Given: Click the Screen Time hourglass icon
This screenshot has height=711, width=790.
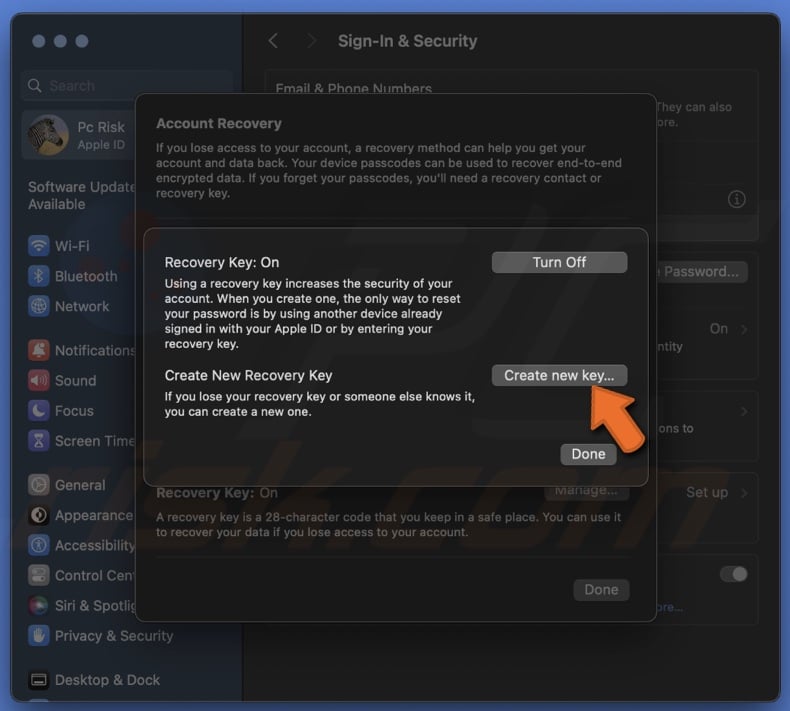Looking at the screenshot, I should coord(38,441).
